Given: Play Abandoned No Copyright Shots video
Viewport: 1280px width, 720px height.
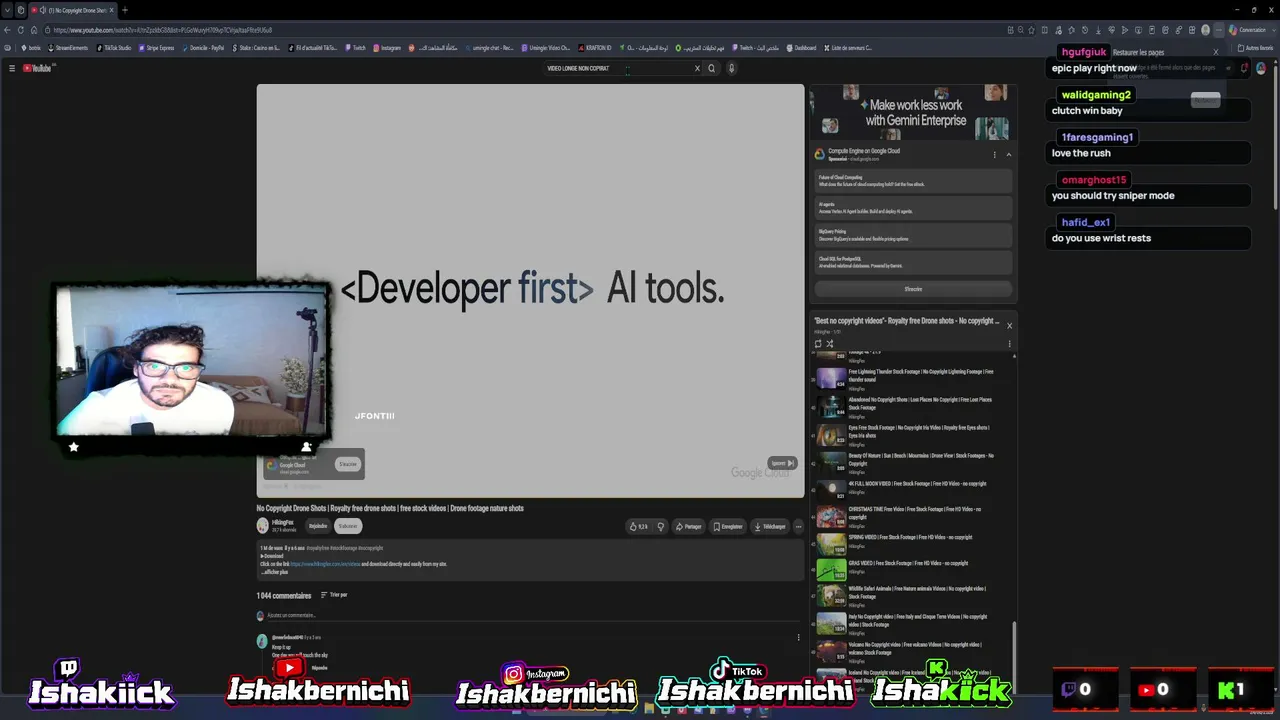Looking at the screenshot, I should pos(912,406).
